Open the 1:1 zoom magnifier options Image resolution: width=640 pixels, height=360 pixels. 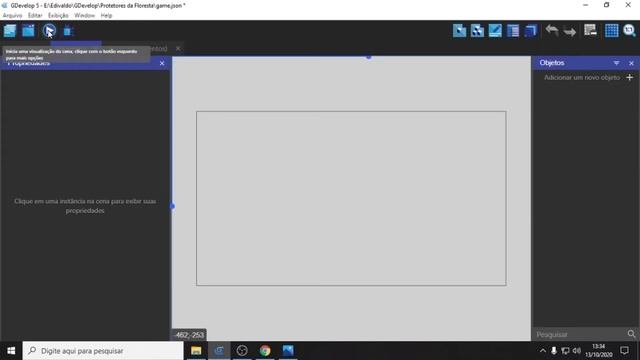(x=629, y=31)
